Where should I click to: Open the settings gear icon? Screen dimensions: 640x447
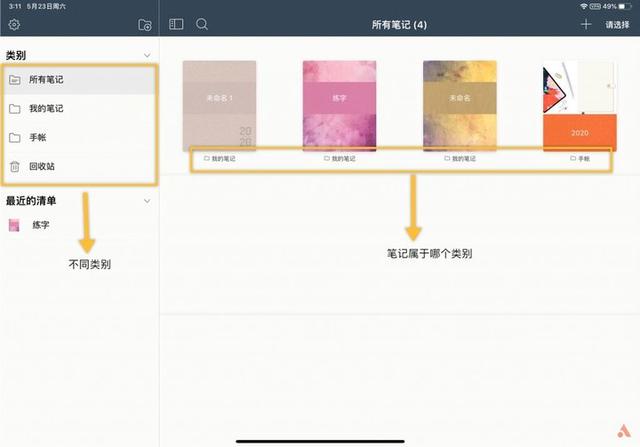pos(14,24)
